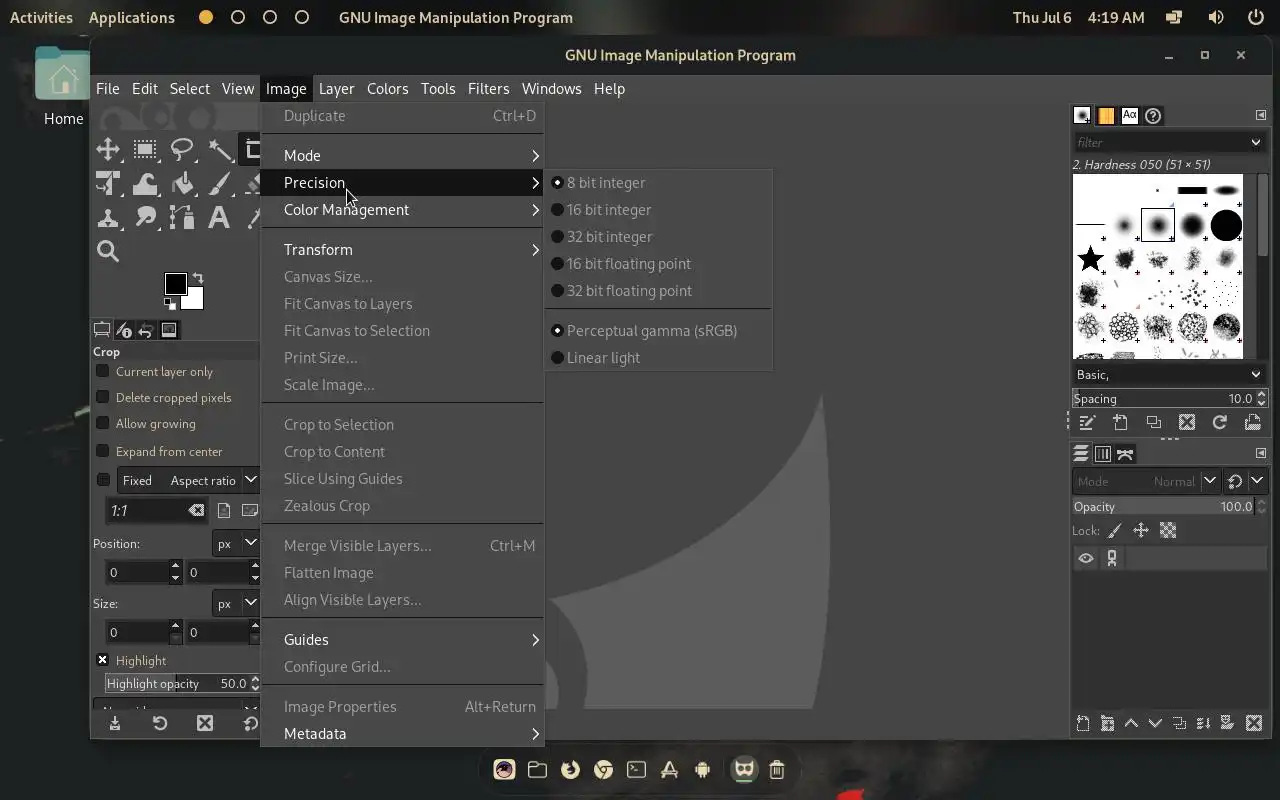
Task: Click the black foreground color swatch
Action: [175, 284]
